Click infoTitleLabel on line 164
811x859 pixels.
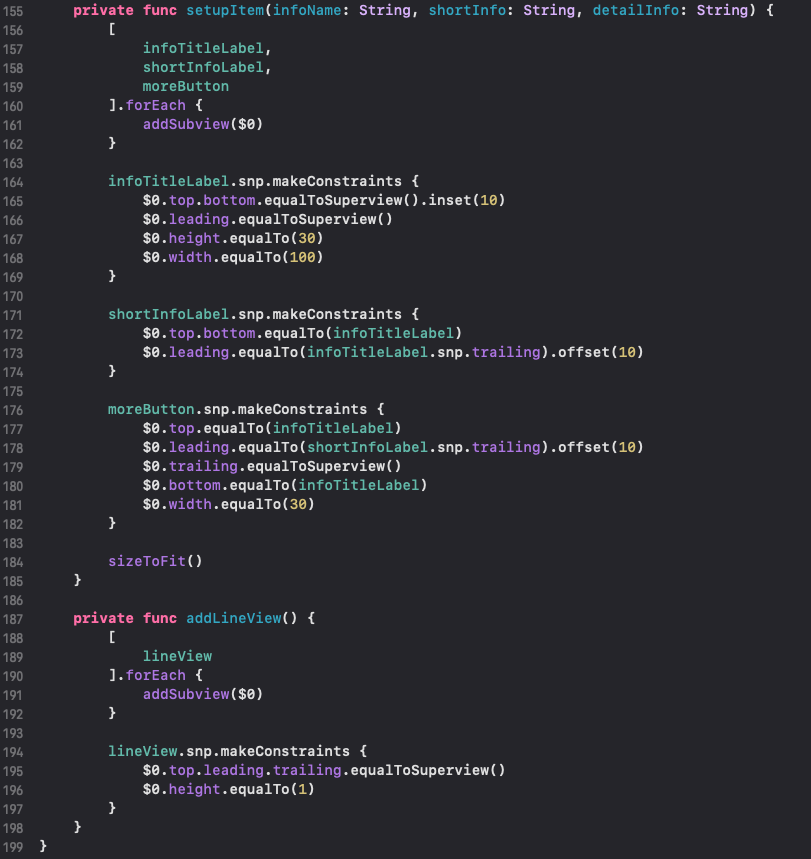click(x=168, y=181)
